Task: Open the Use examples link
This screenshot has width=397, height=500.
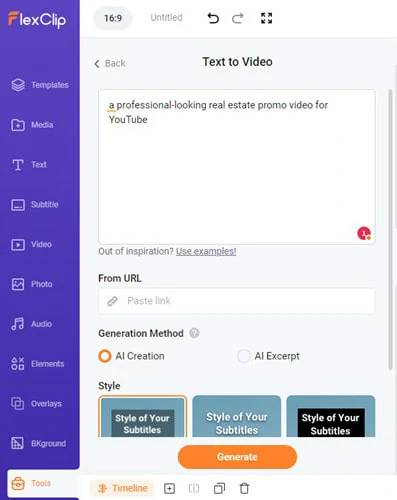Action: click(206, 251)
